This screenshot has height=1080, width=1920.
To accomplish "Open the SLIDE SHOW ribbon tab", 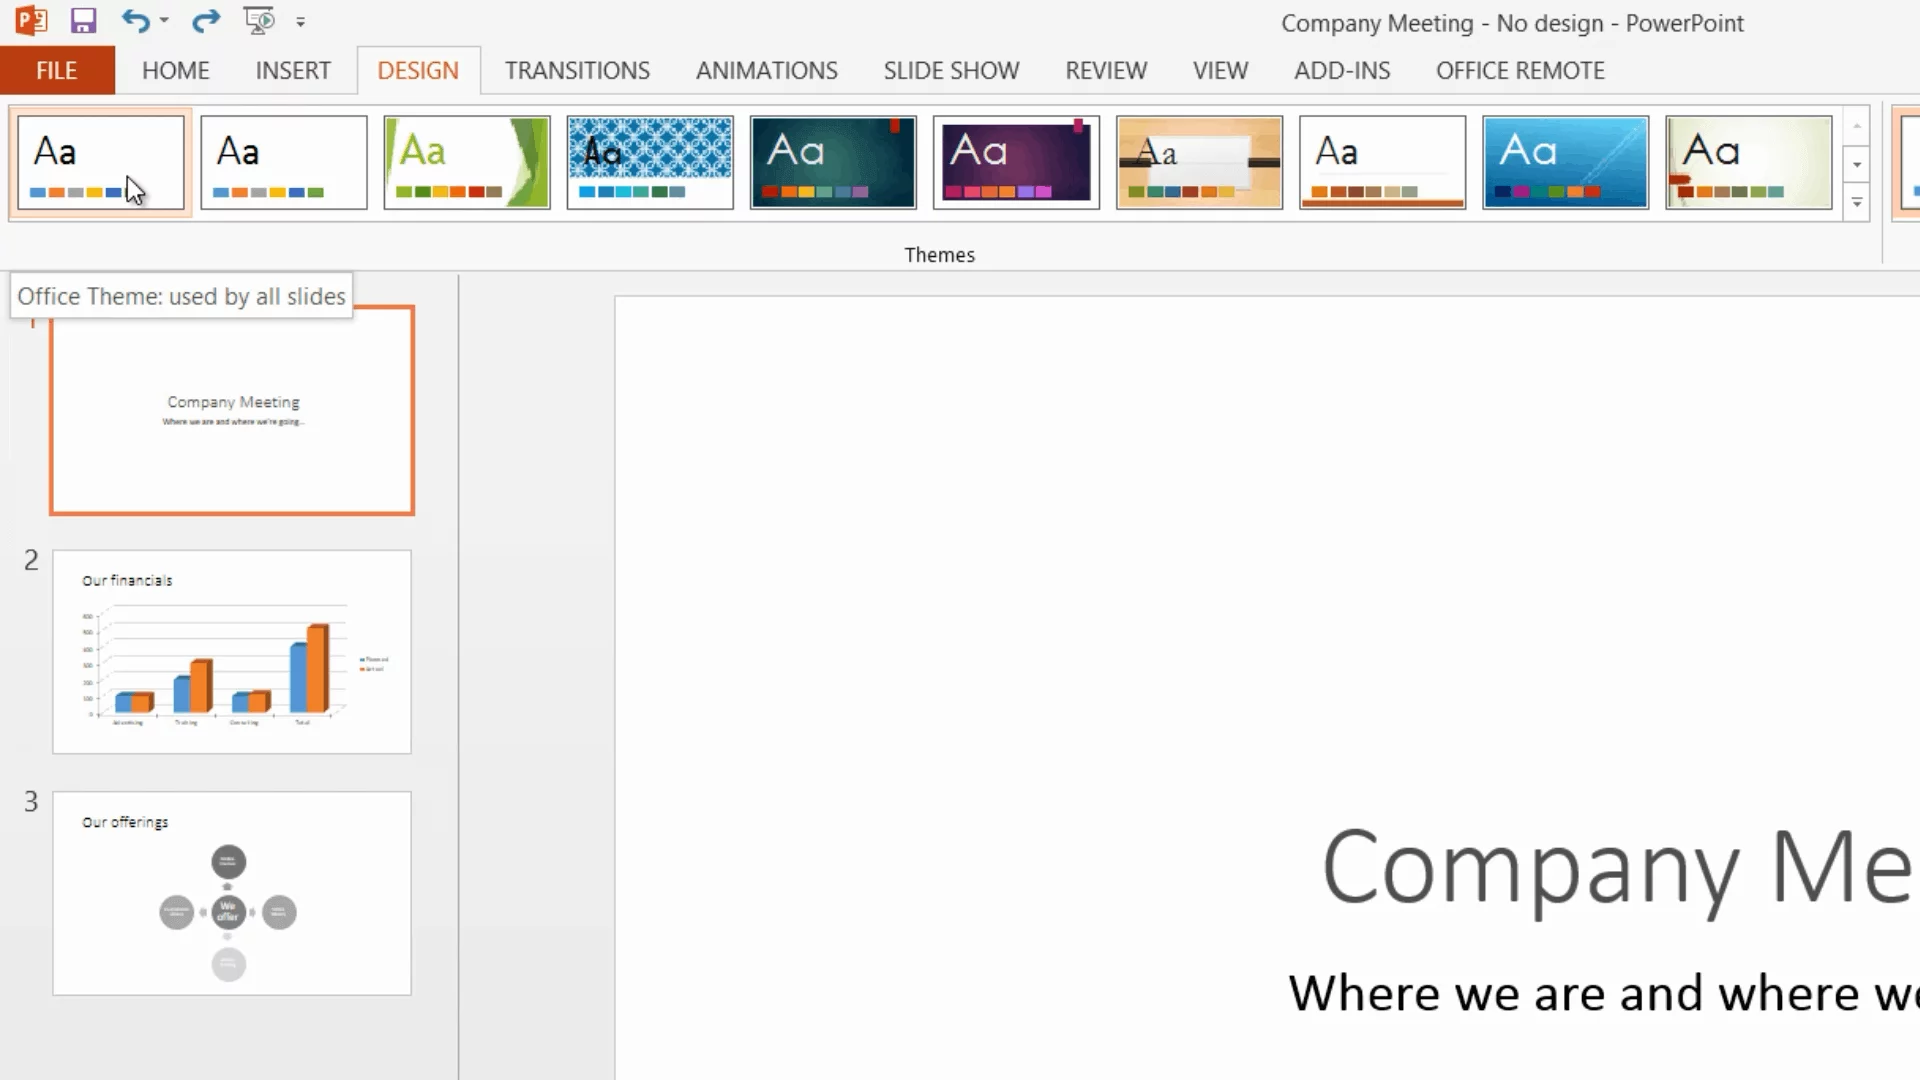I will tap(951, 71).
